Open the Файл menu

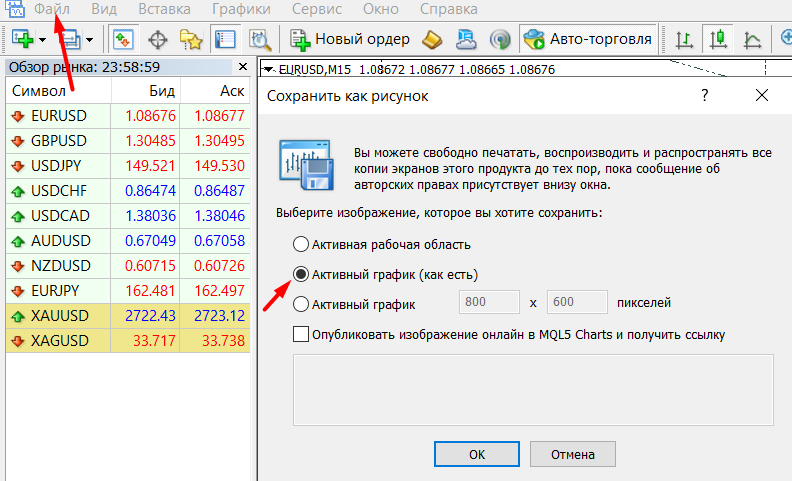[x=52, y=9]
